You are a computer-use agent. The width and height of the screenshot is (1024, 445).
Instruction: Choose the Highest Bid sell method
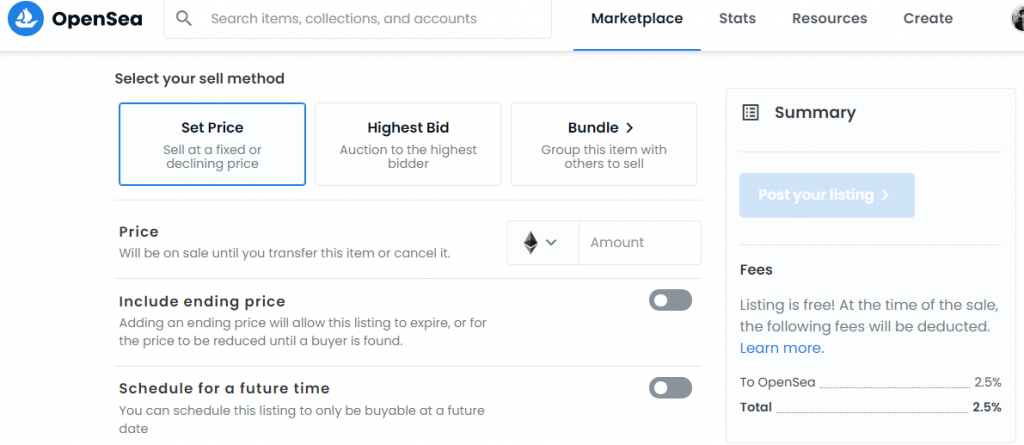tap(408, 144)
